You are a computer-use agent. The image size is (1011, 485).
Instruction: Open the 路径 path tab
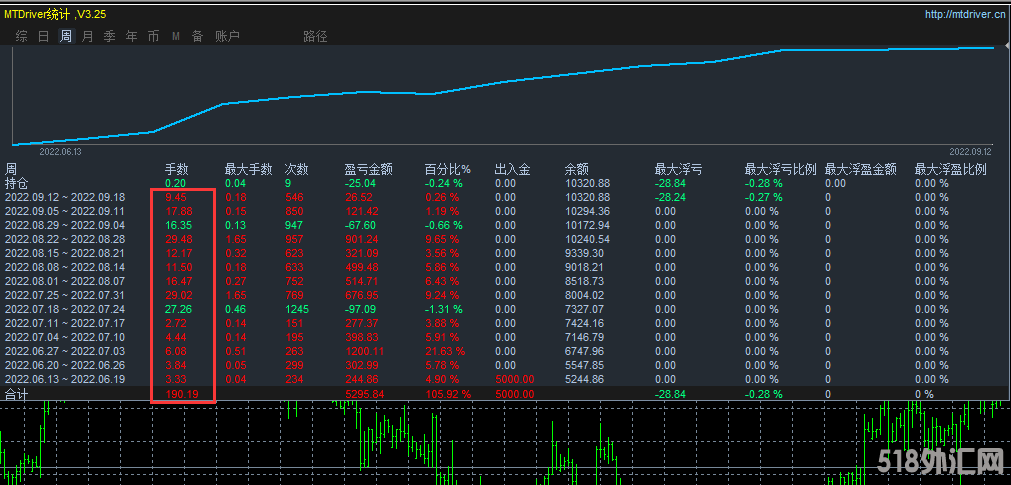pyautogui.click(x=315, y=36)
